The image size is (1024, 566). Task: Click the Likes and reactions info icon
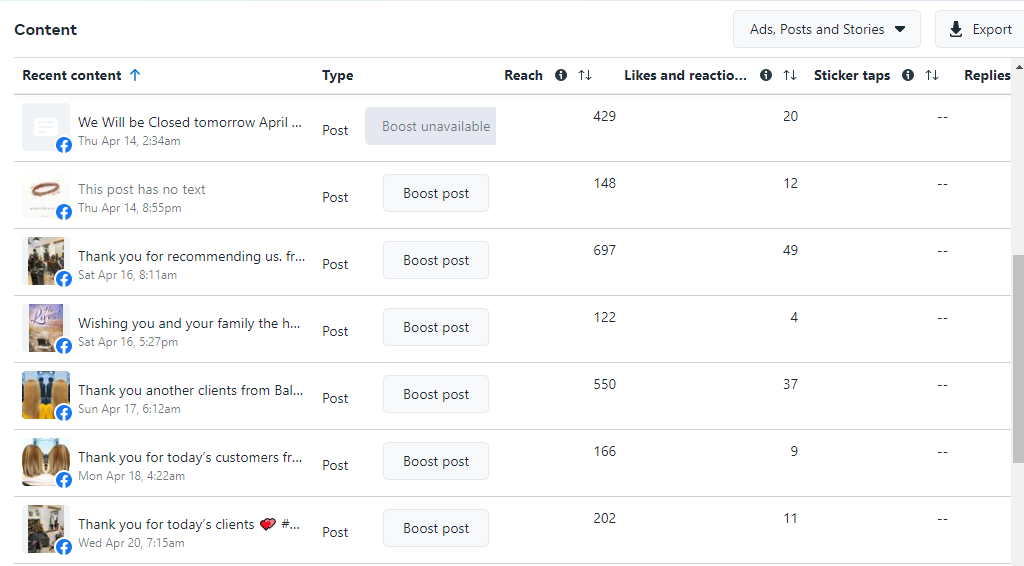[x=766, y=75]
